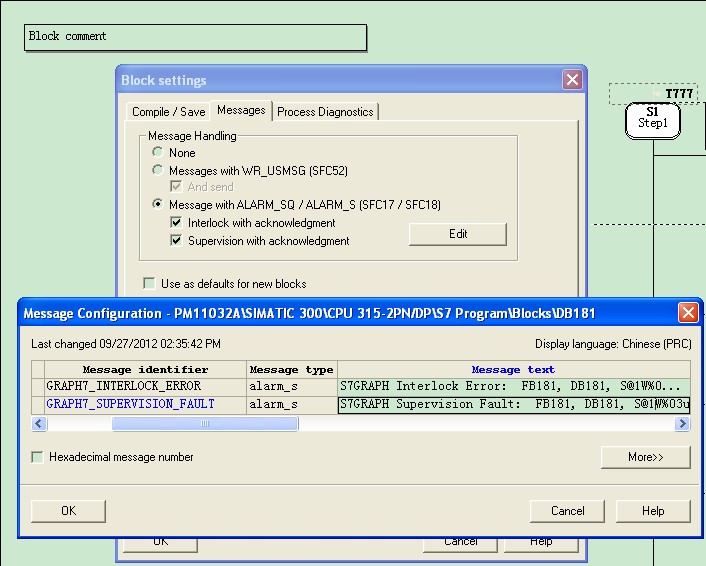
Task: Select the row header of the supervision row
Action: tap(38, 404)
